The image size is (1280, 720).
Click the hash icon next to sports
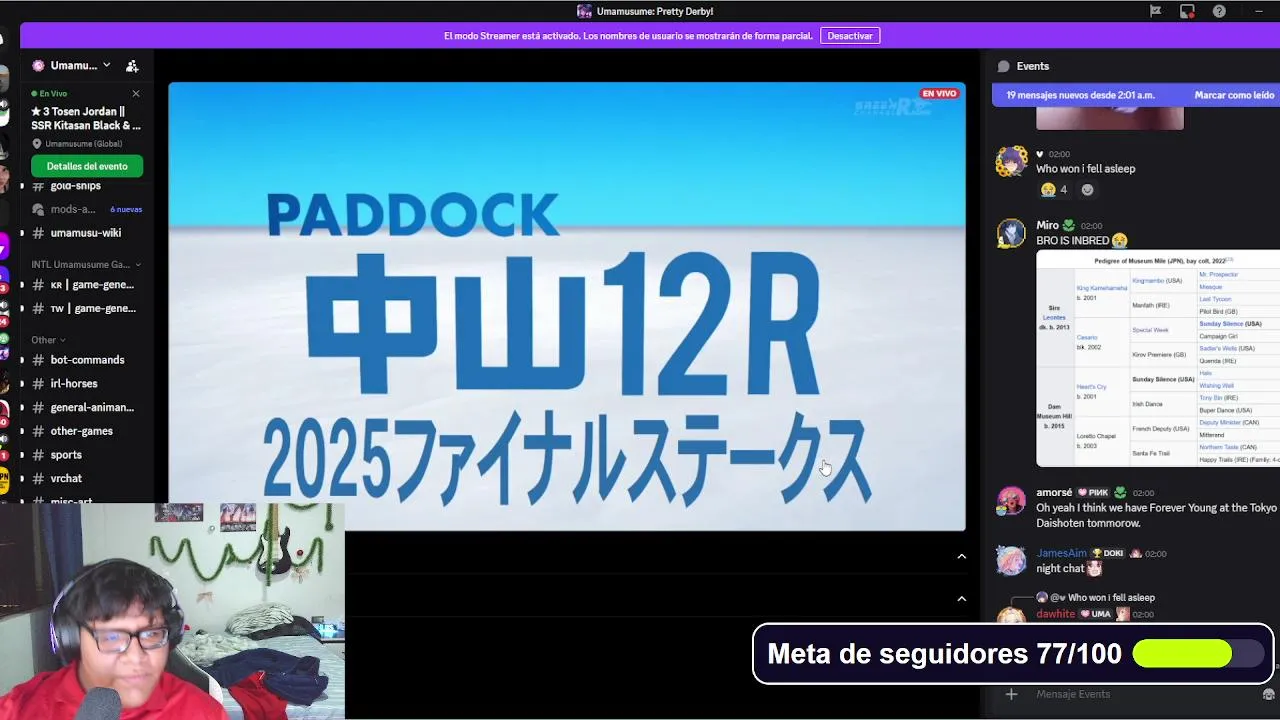point(37,455)
